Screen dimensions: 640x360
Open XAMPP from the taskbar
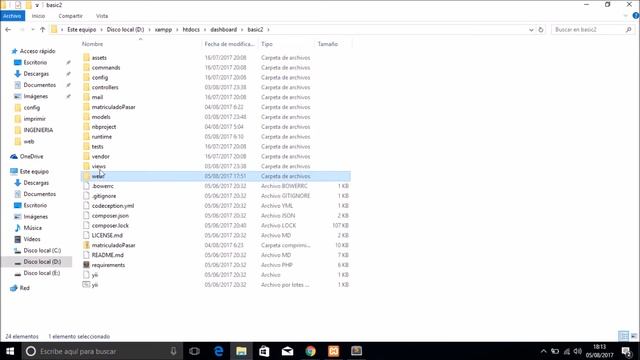333,351
